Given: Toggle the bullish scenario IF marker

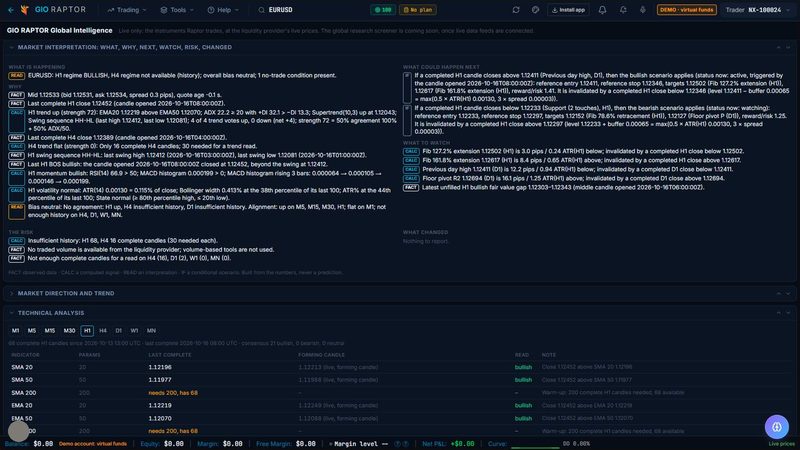Looking at the screenshot, I should [407, 87].
